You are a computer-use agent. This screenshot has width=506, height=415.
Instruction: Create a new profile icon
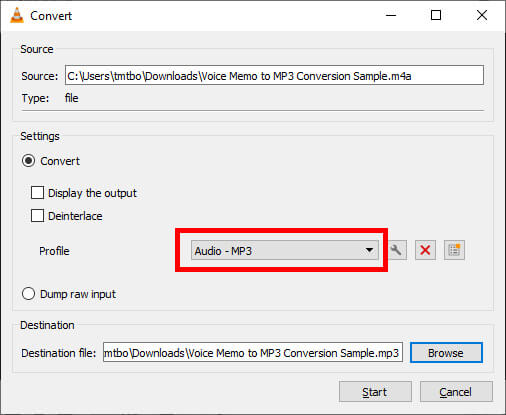coord(454,250)
